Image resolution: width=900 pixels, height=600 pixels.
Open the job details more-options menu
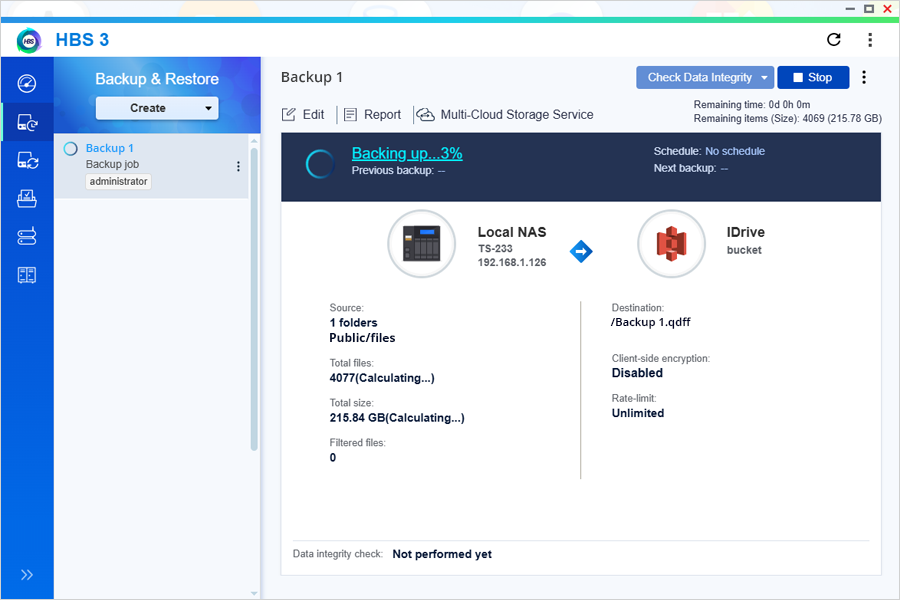coord(864,78)
